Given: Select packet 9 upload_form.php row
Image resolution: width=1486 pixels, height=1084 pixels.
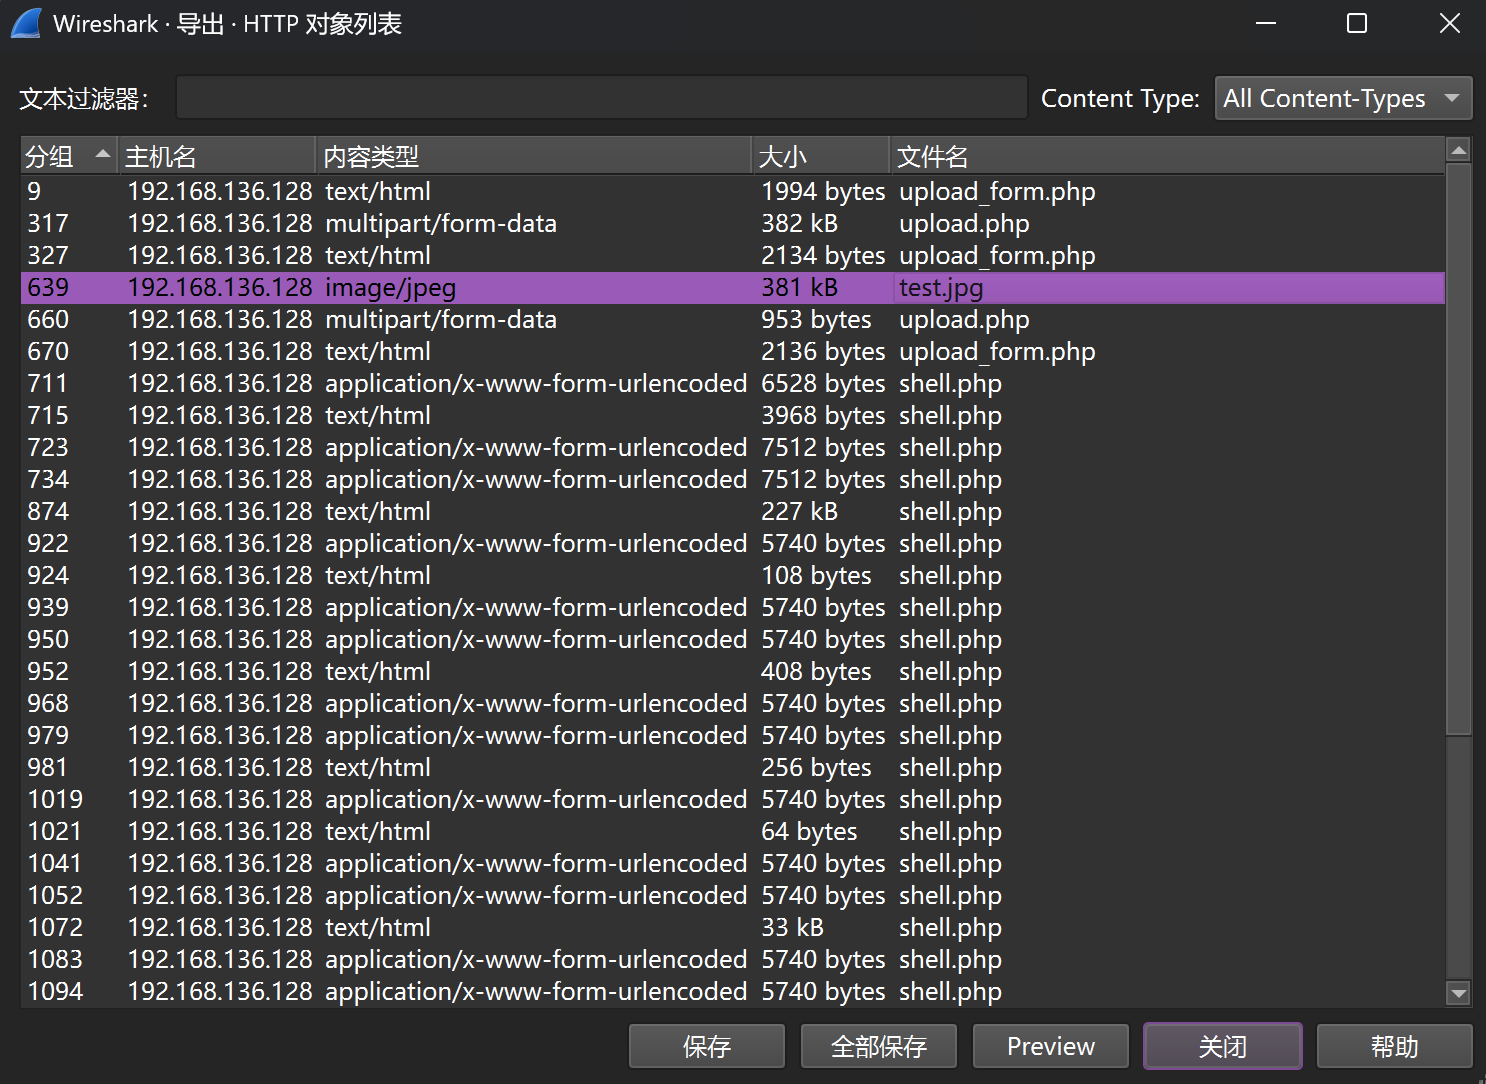Looking at the screenshot, I should point(733,191).
